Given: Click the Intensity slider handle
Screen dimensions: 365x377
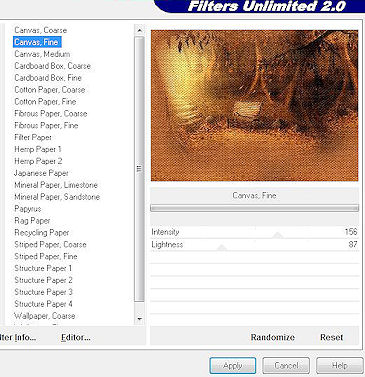Looking at the screenshot, I should pyautogui.click(x=277, y=236).
